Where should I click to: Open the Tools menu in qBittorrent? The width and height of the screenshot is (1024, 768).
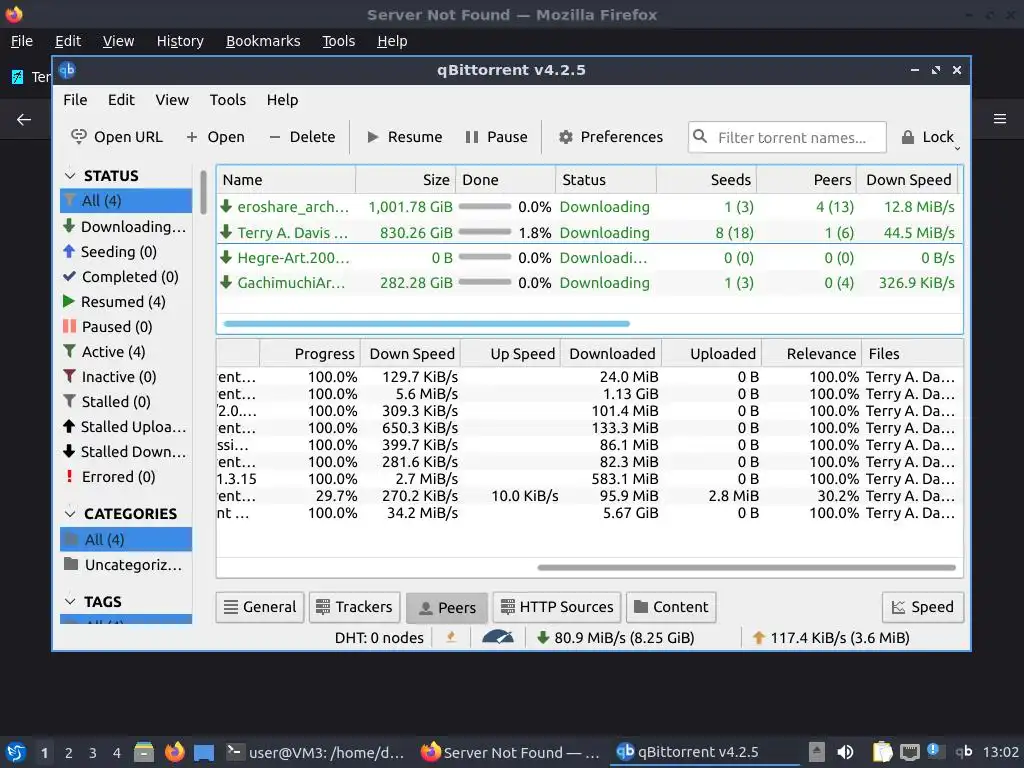click(227, 100)
